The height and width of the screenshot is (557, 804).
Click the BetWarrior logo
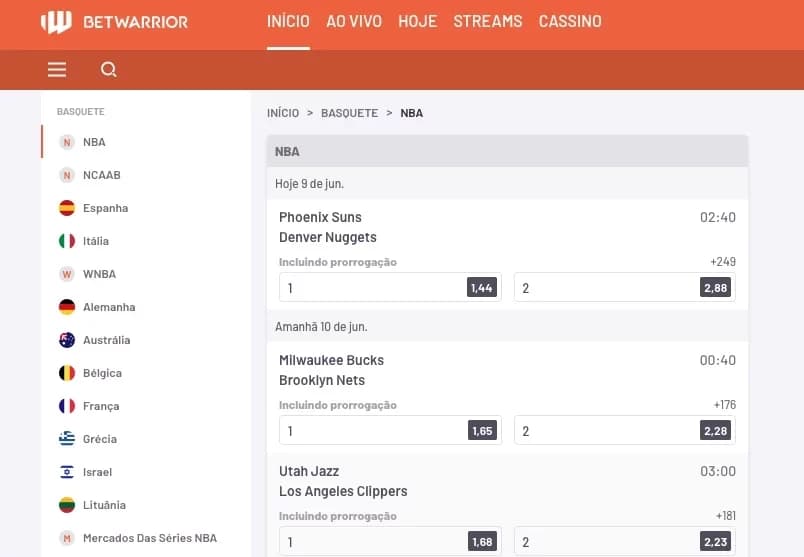pos(114,22)
